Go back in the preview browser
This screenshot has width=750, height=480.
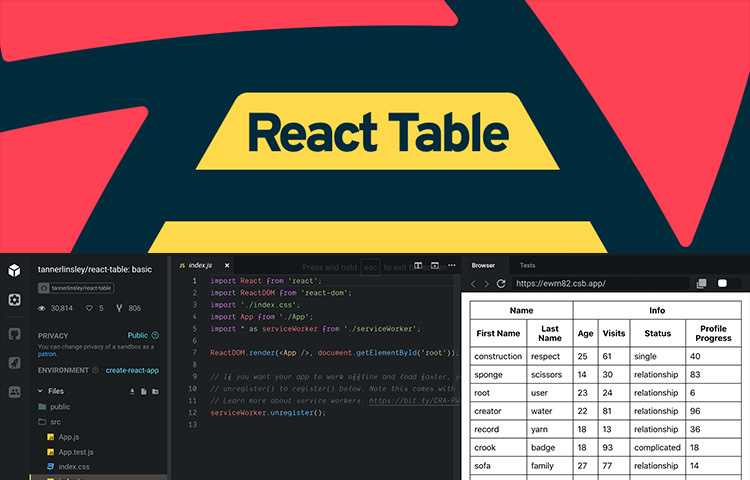coord(473,284)
